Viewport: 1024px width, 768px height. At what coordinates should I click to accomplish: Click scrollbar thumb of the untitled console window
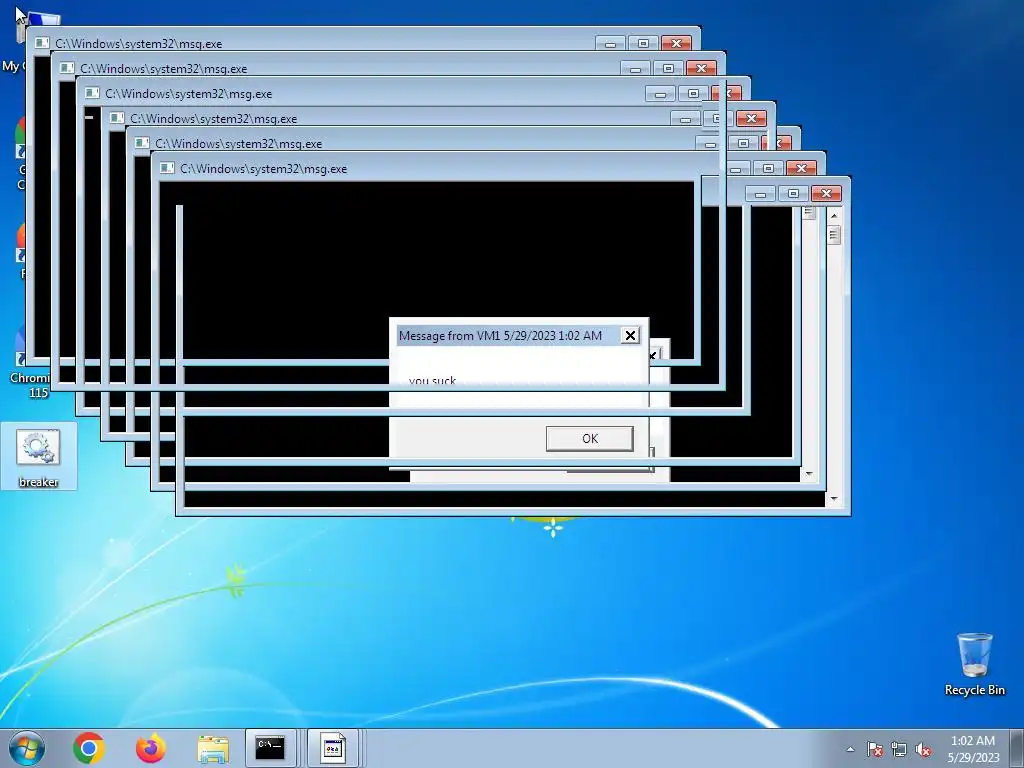(x=834, y=234)
